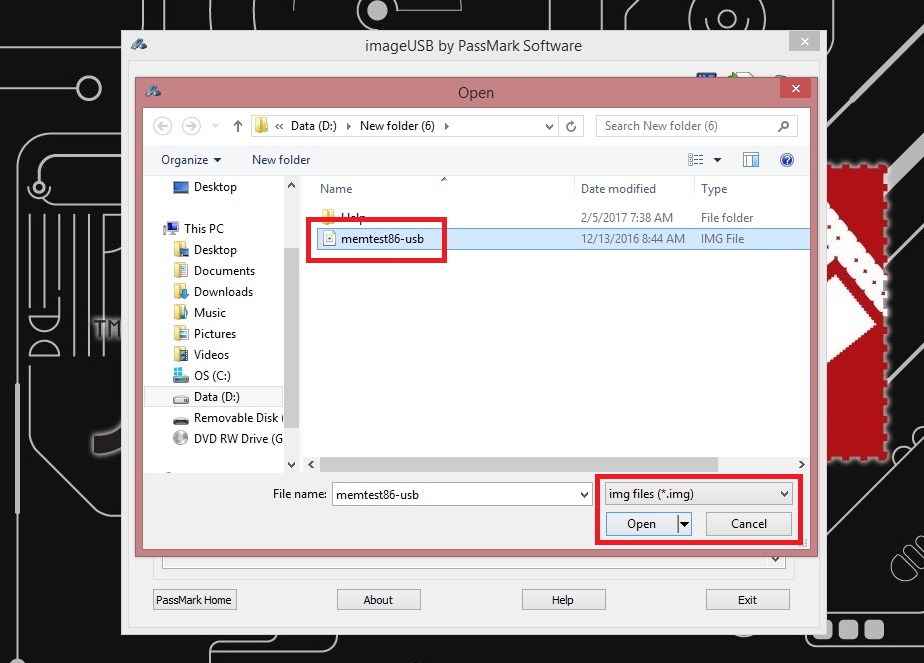Click the date 12/13/2016 8:44 AM
This screenshot has height=663, width=924.
tap(633, 239)
